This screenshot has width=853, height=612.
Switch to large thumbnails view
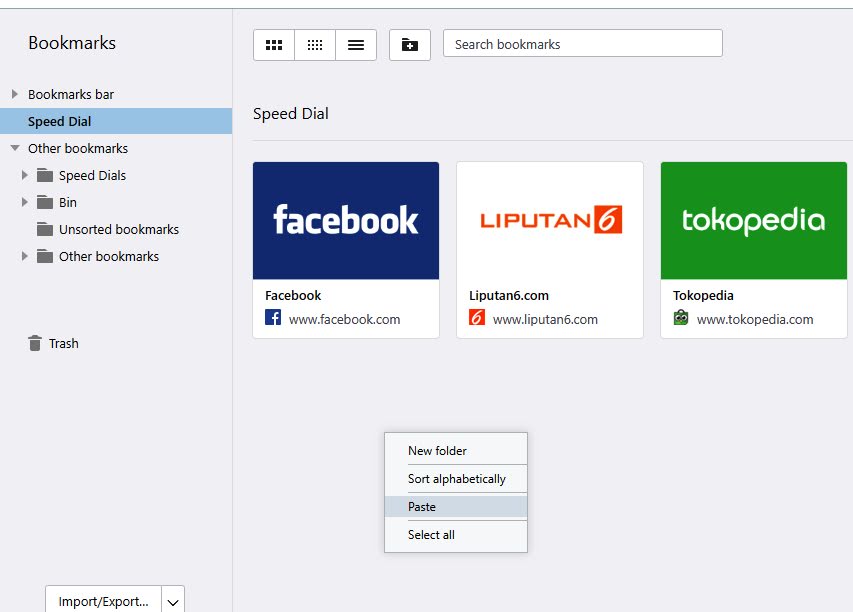point(274,45)
